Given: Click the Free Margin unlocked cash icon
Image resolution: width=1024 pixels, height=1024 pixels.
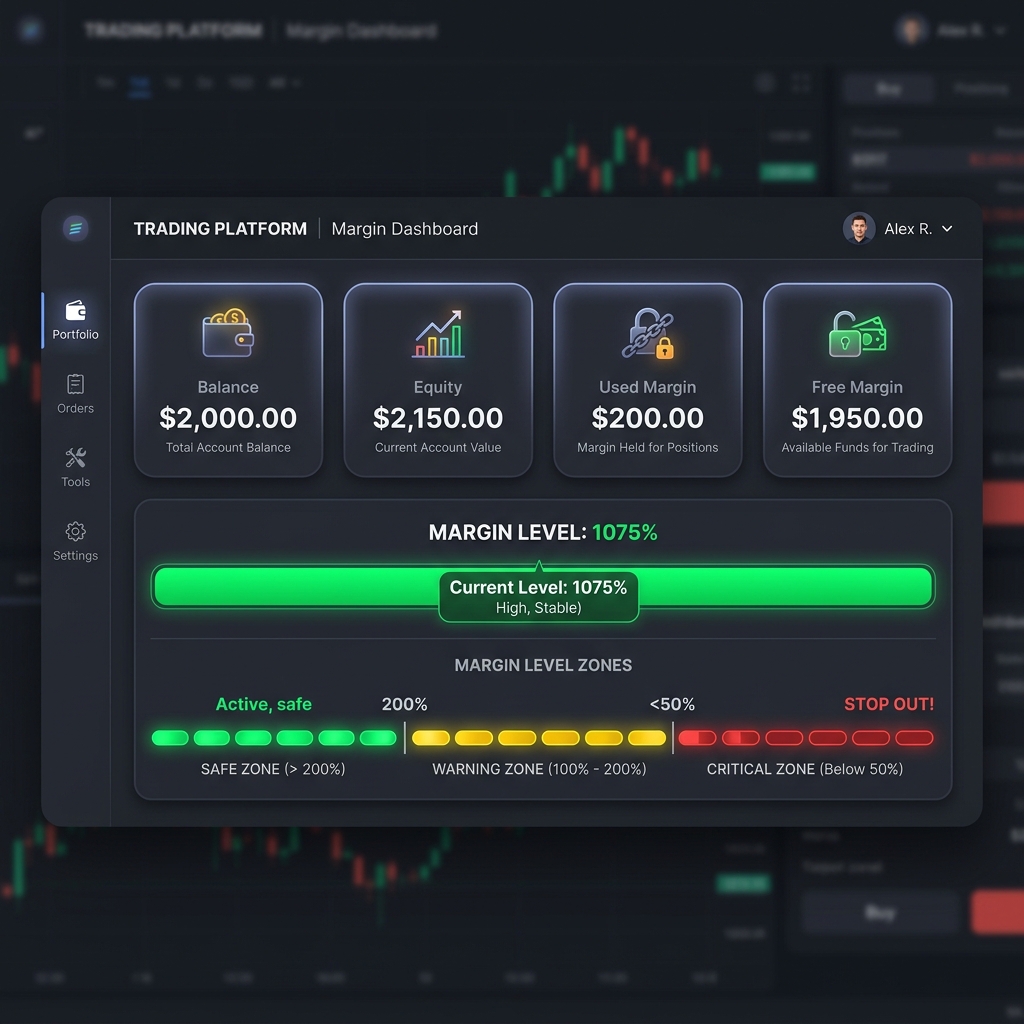Looking at the screenshot, I should coord(857,334).
